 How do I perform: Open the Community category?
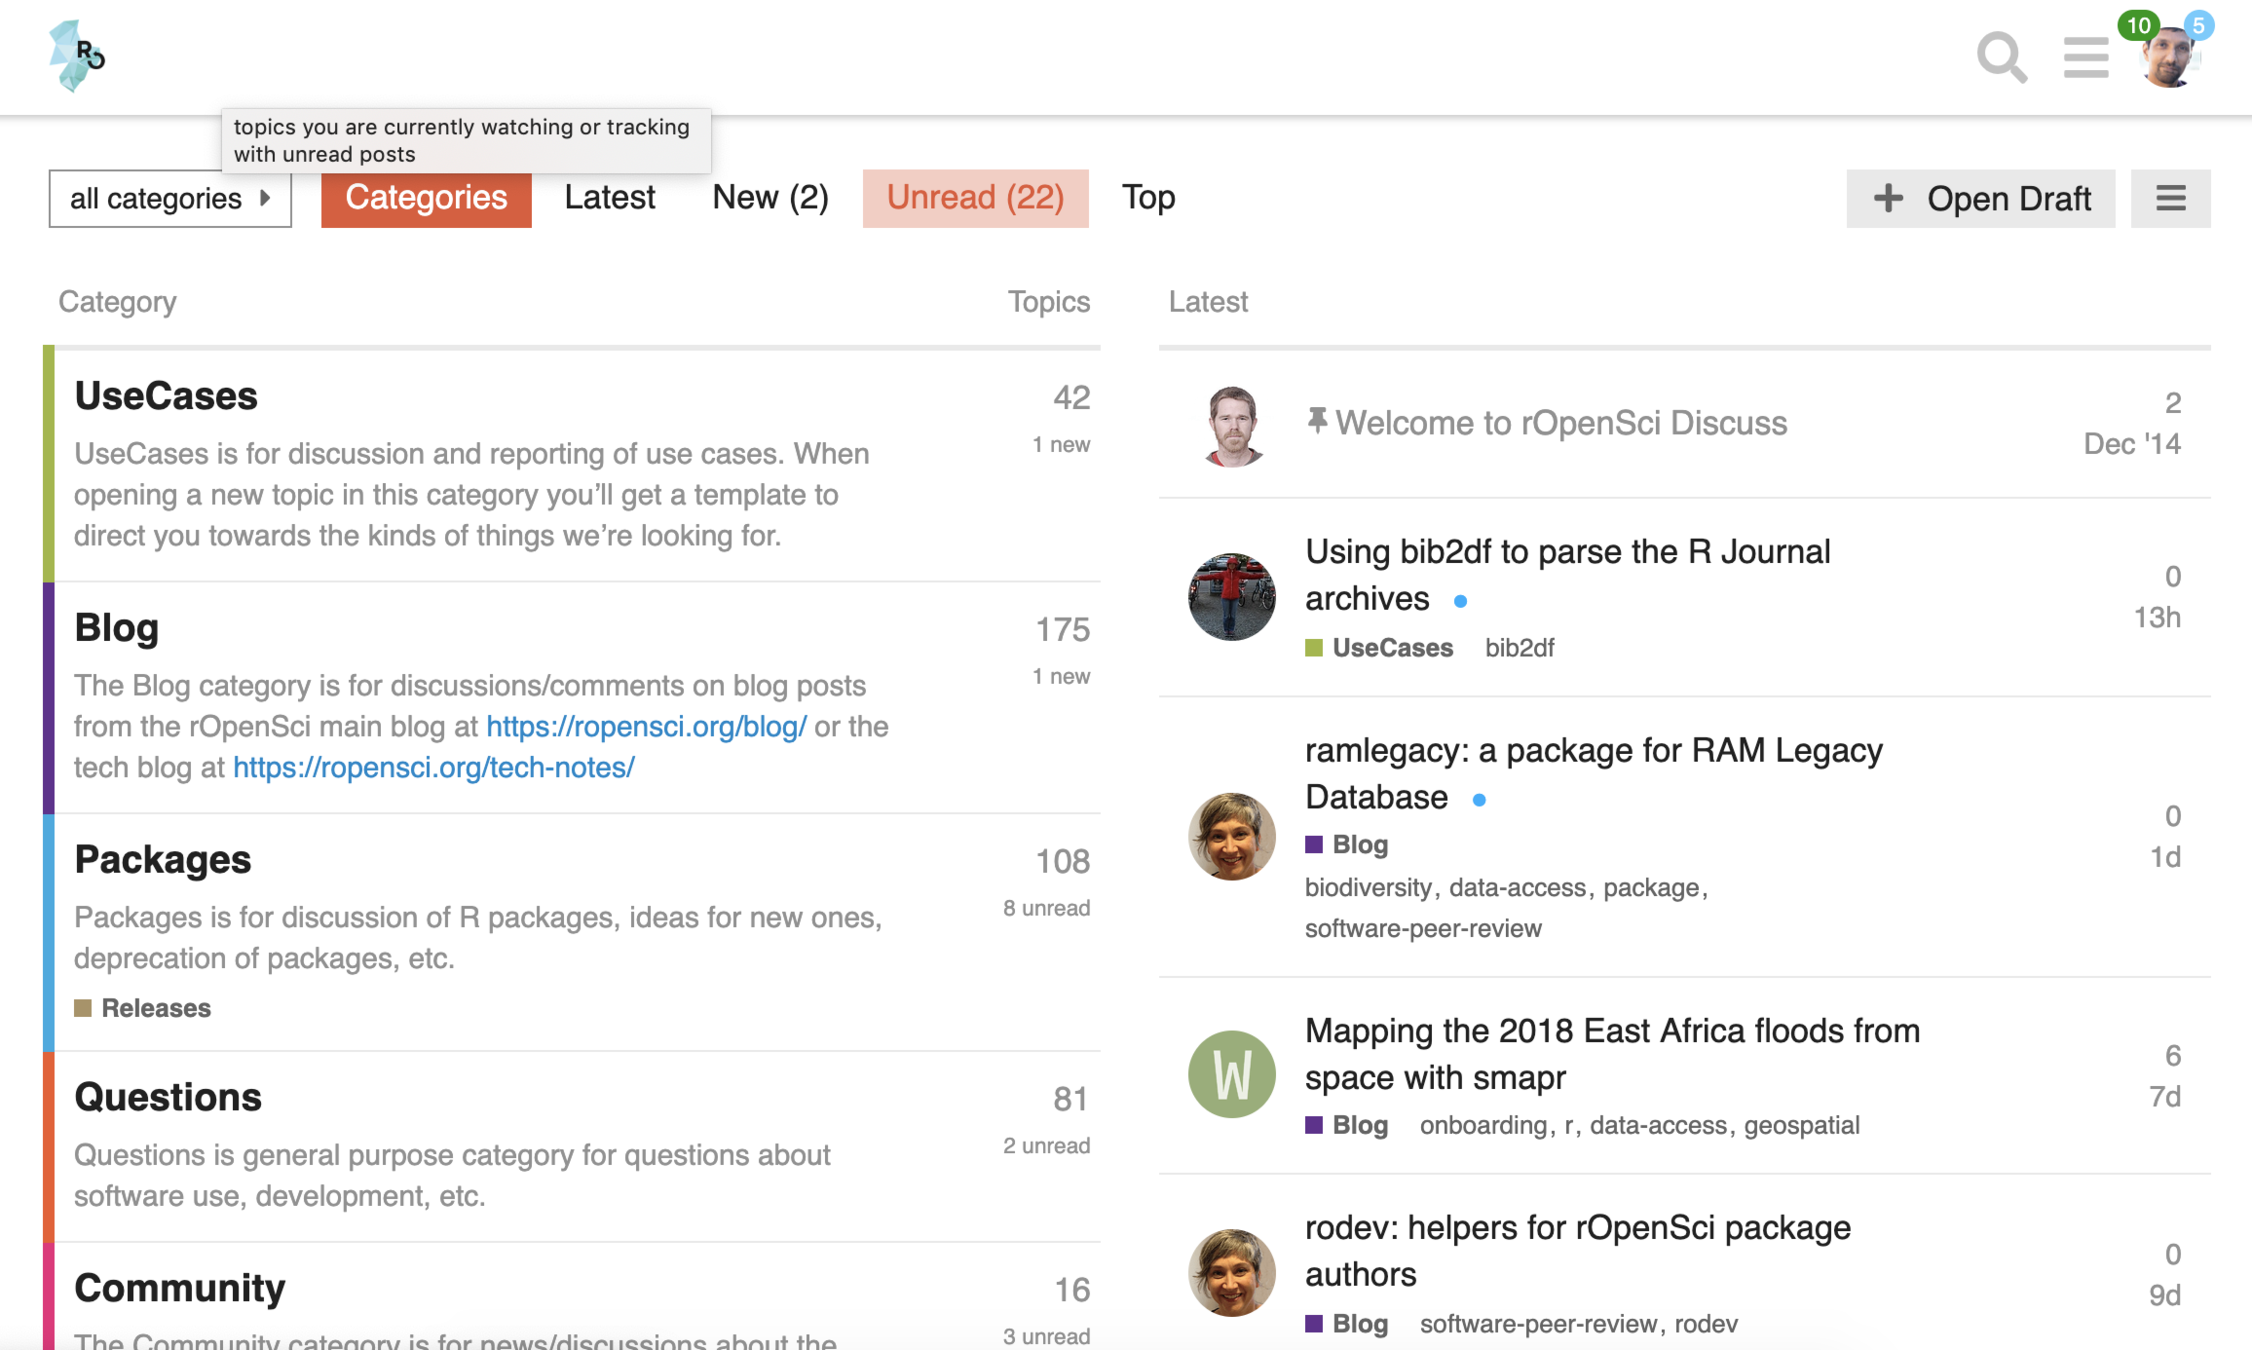pos(180,1288)
